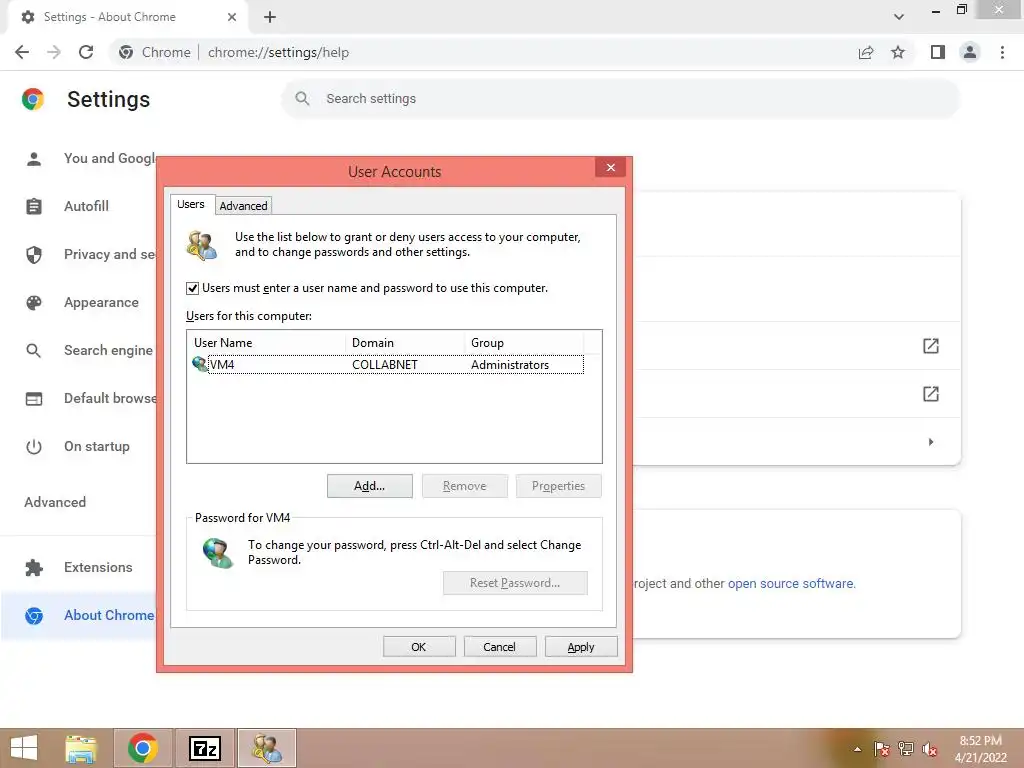The height and width of the screenshot is (768, 1024).
Task: Open File Explorer from taskbar
Action: click(x=81, y=748)
